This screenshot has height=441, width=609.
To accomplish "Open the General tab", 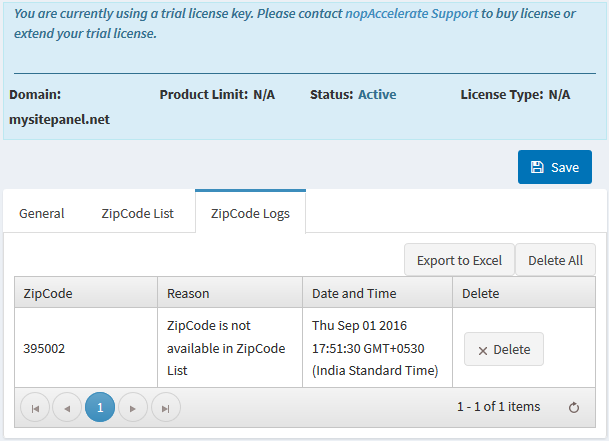I will (x=42, y=213).
